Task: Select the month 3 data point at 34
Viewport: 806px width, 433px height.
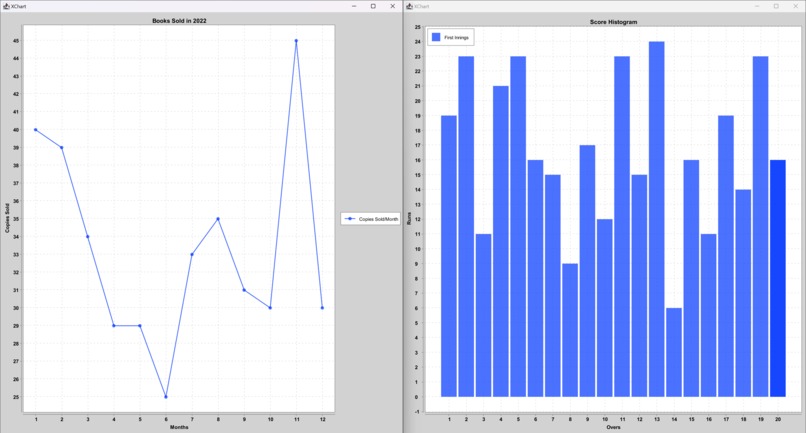Action: (87, 237)
